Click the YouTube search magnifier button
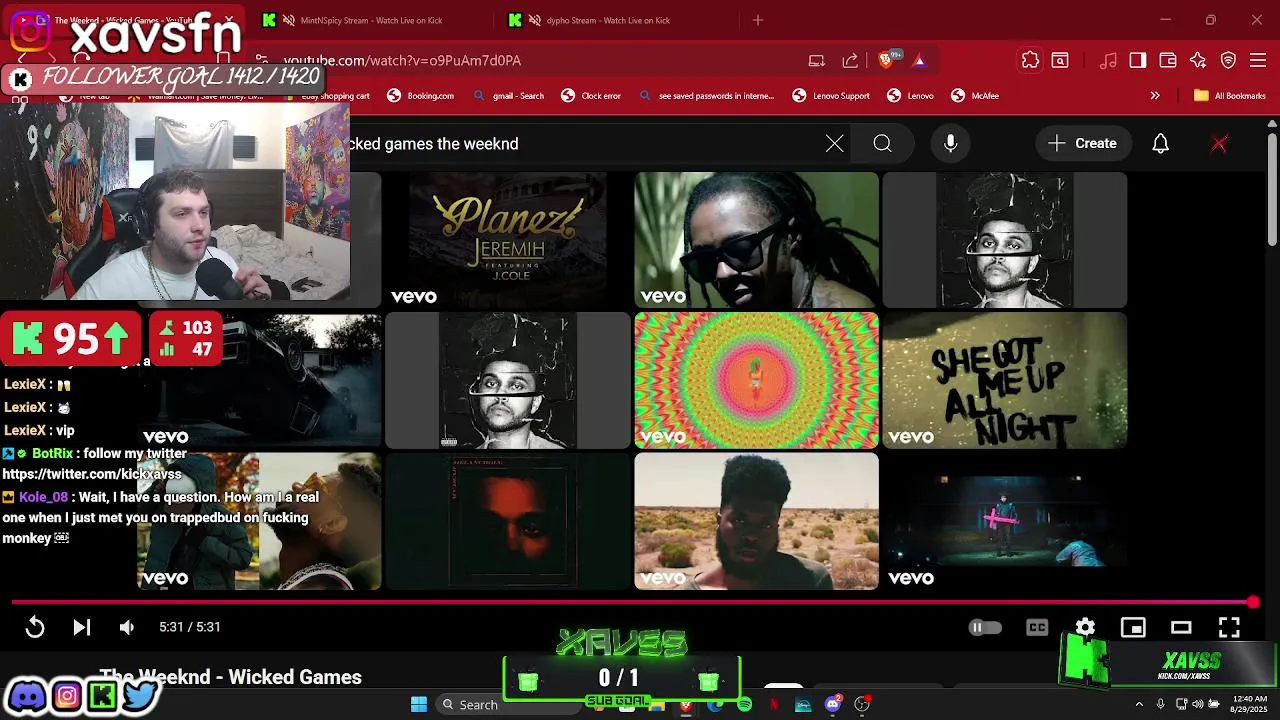Image resolution: width=1280 pixels, height=720 pixels. tap(882, 144)
